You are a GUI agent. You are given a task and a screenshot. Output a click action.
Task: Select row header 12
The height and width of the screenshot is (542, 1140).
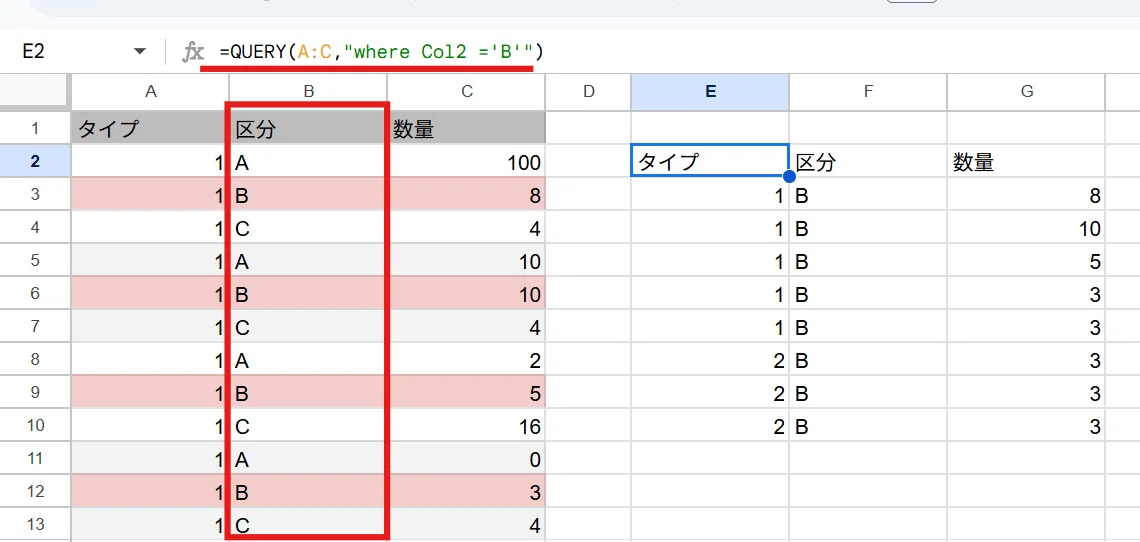coord(35,492)
